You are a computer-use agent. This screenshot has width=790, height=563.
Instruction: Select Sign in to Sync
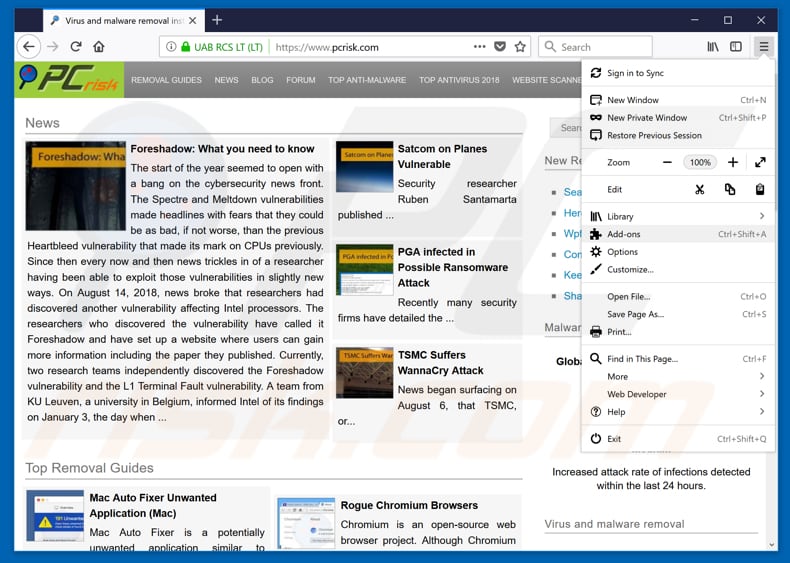pos(678,73)
